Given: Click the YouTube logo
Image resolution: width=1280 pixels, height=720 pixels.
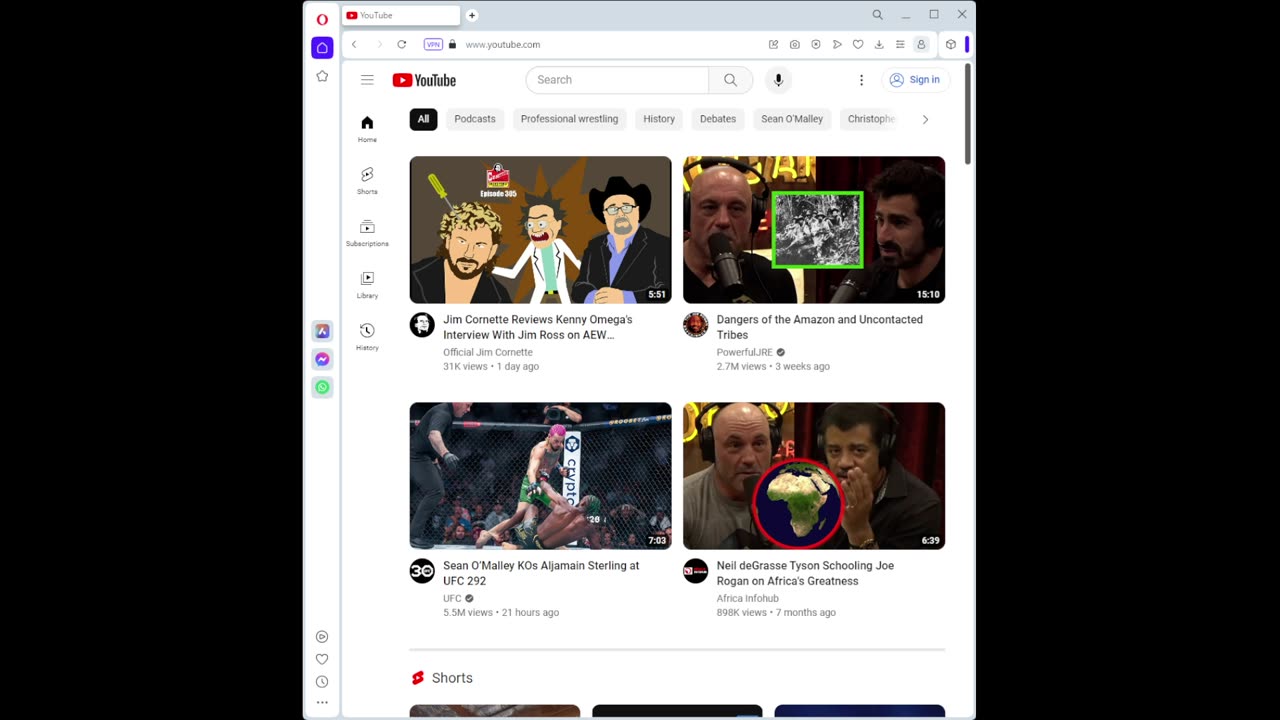Looking at the screenshot, I should [x=424, y=80].
